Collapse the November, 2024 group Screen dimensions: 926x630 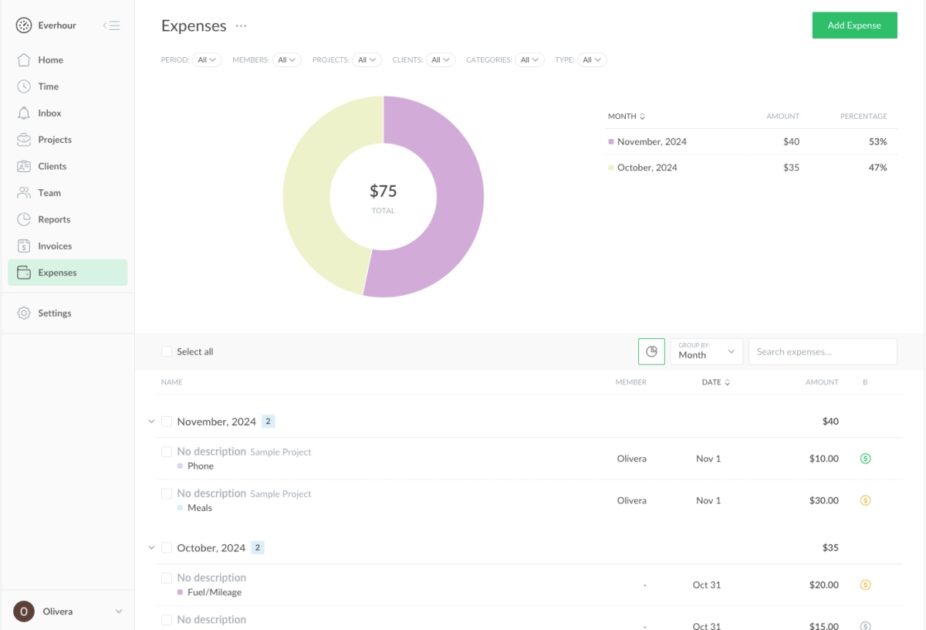click(151, 421)
